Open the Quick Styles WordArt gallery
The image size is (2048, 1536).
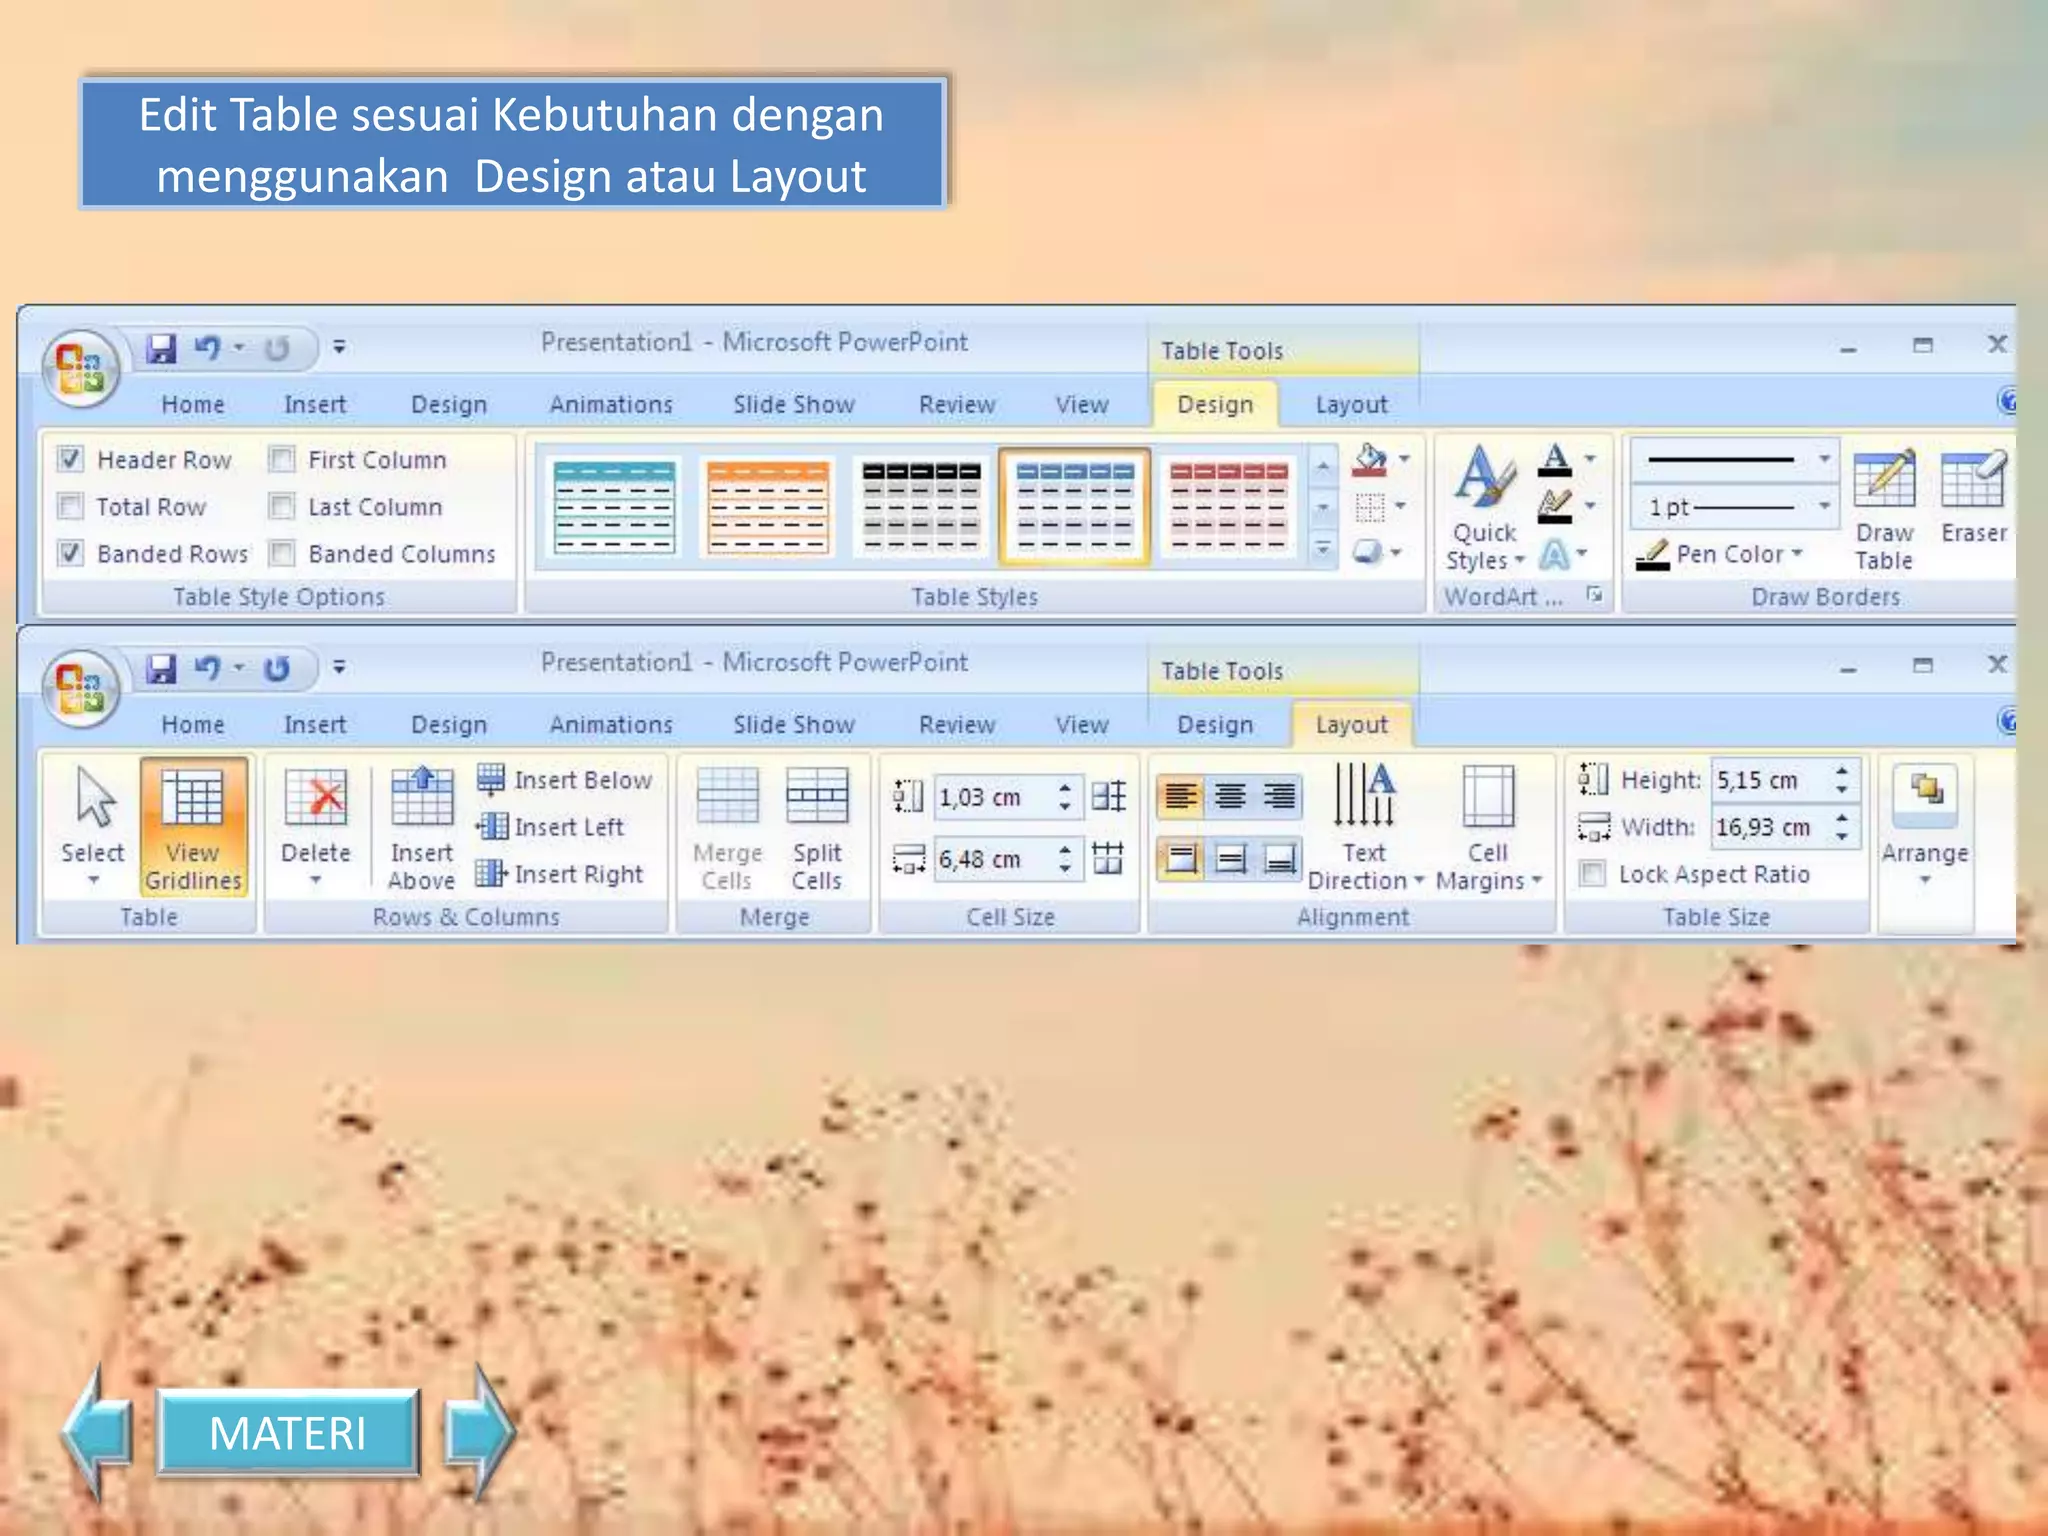(1484, 510)
